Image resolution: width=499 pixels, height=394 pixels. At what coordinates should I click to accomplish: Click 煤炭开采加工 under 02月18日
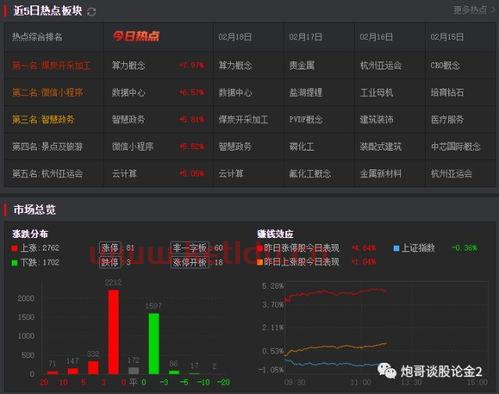click(243, 119)
